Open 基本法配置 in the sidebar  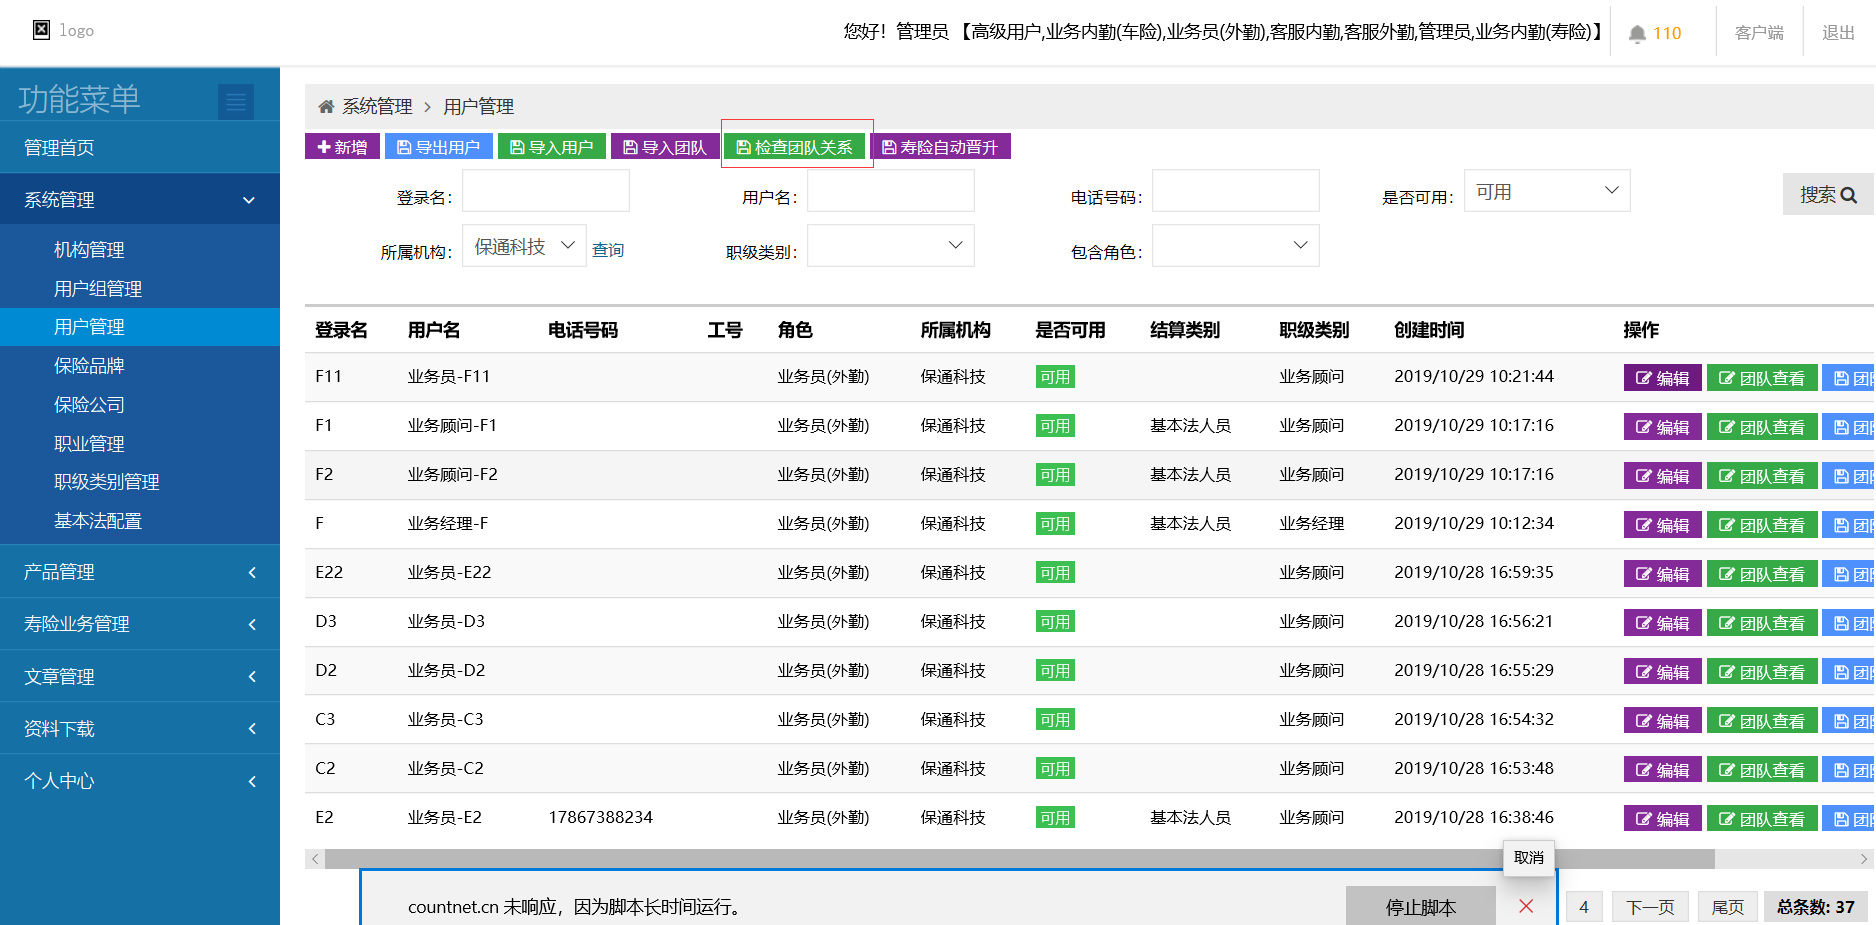tap(98, 521)
